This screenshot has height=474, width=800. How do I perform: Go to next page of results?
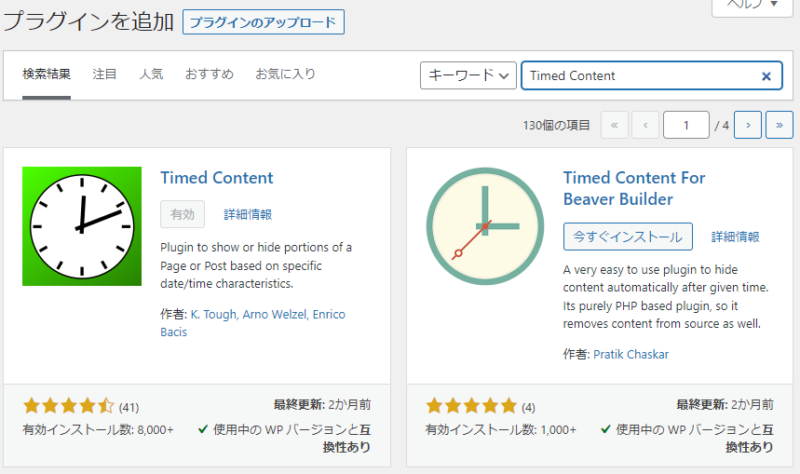(x=748, y=125)
